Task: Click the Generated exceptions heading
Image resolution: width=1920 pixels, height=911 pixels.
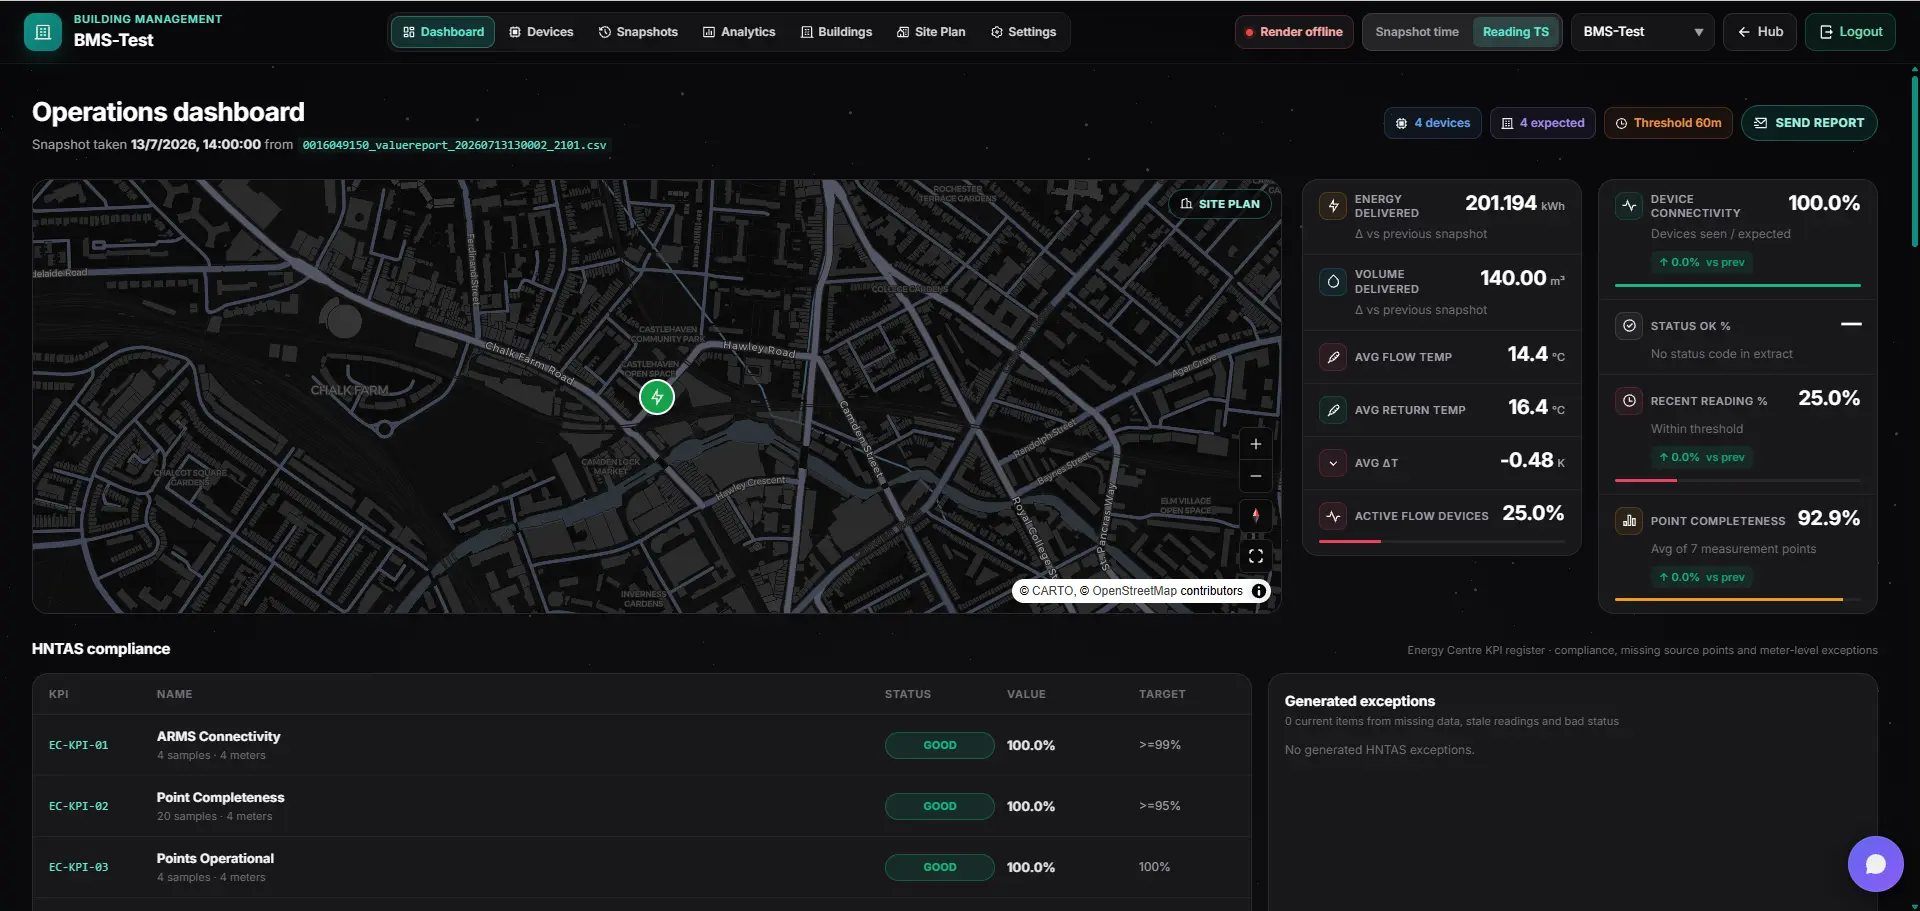Action: (x=1360, y=702)
